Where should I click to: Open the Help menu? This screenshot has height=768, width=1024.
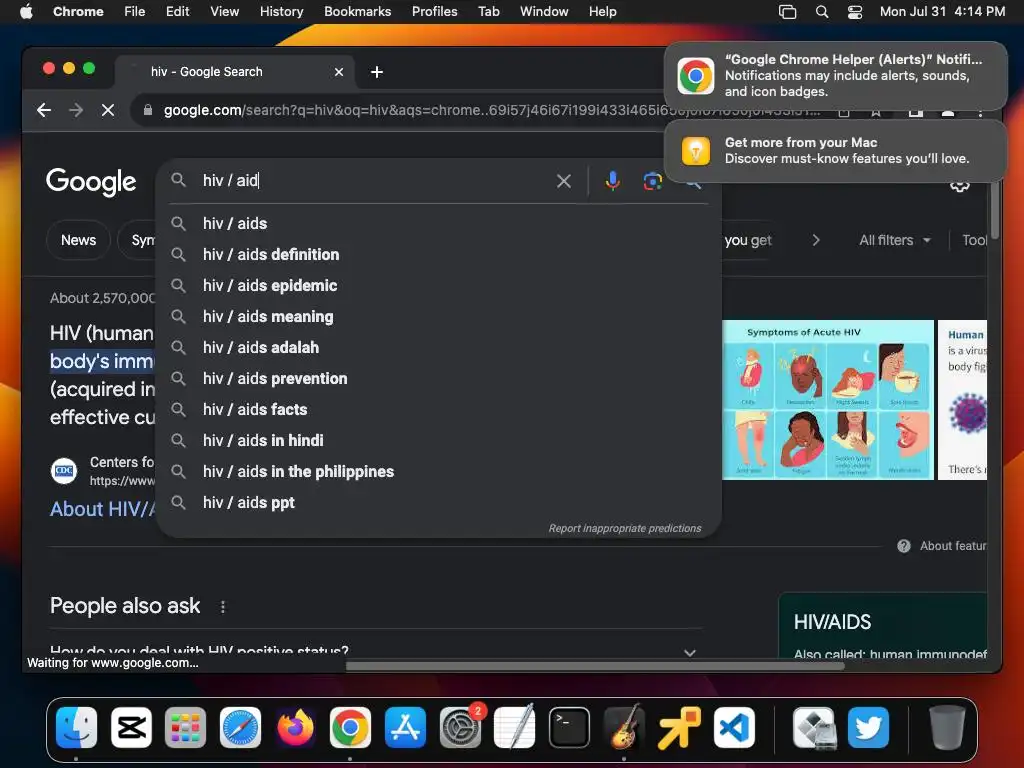(602, 12)
